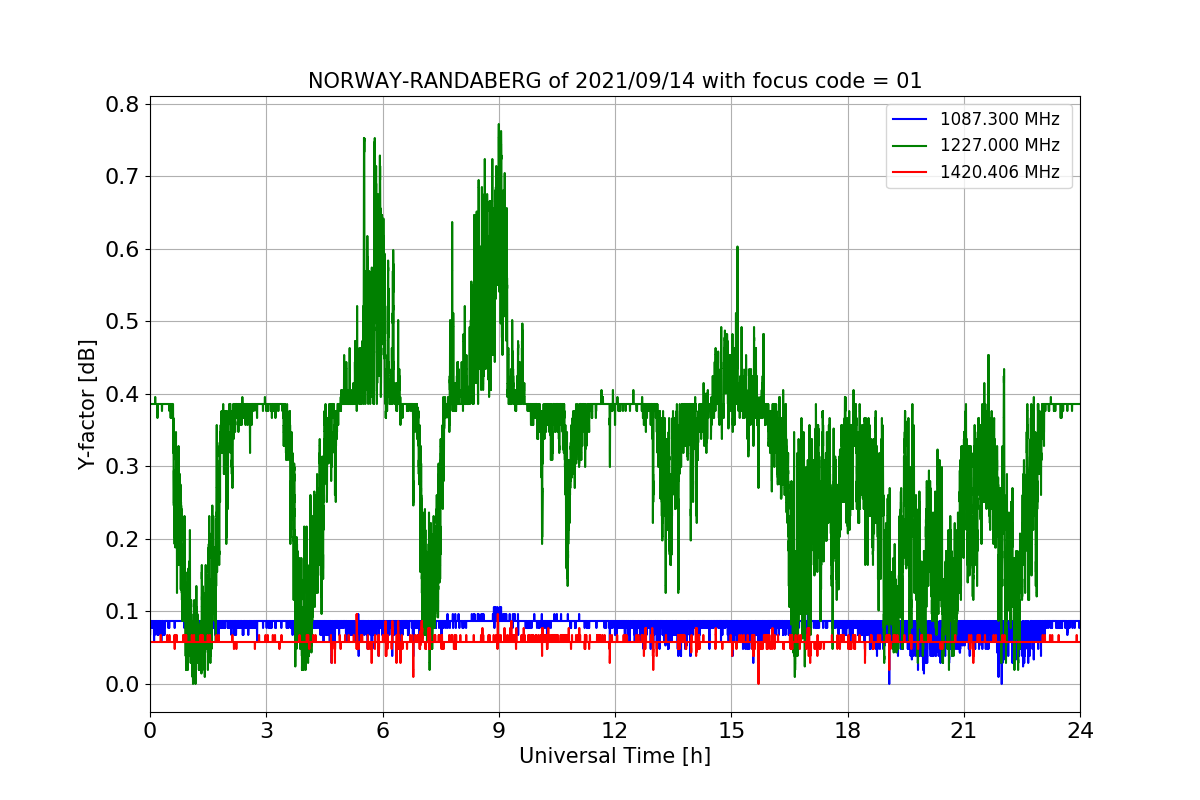Click the green curve peak near 9 hours

point(498,126)
